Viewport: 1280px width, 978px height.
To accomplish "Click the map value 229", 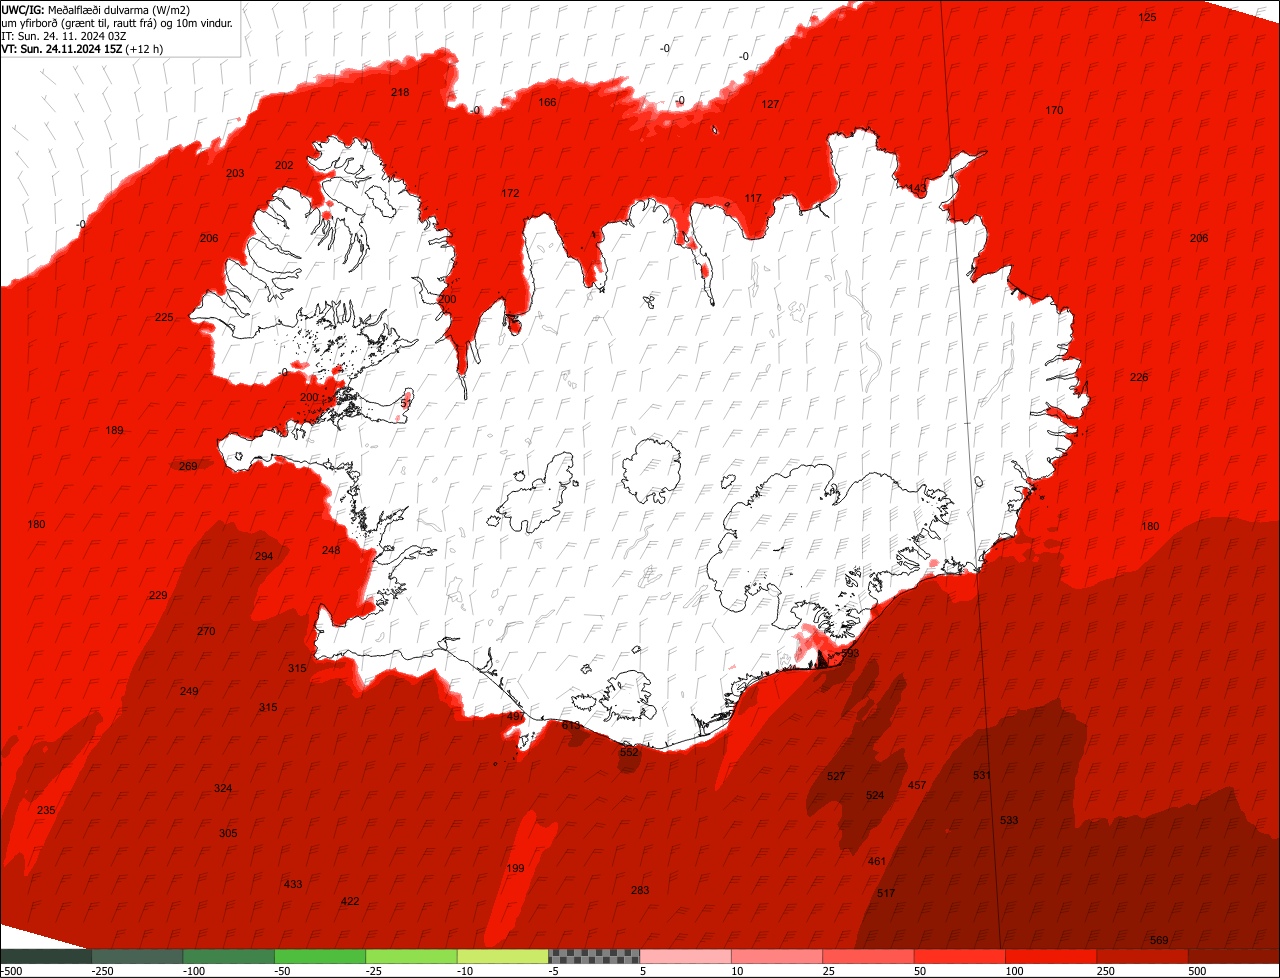I will [x=158, y=595].
